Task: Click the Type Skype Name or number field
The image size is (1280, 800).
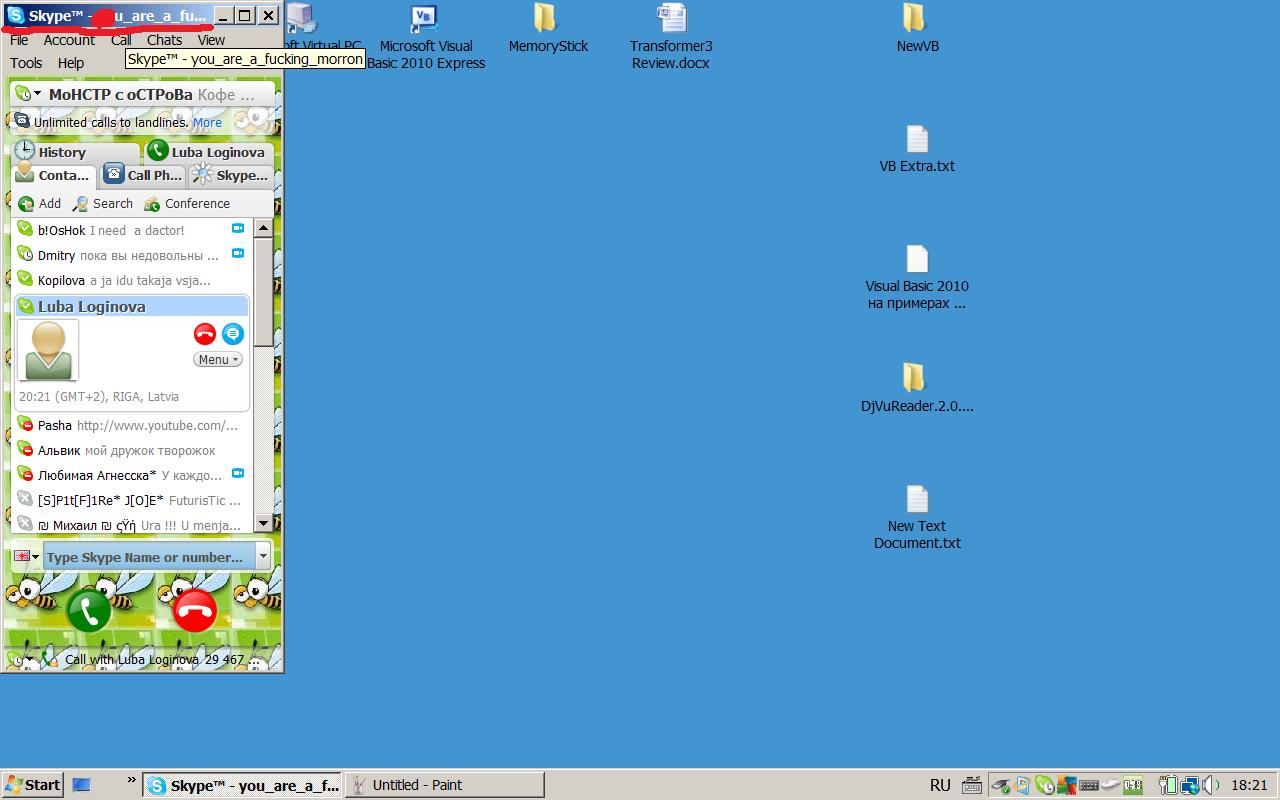Action: click(x=146, y=557)
